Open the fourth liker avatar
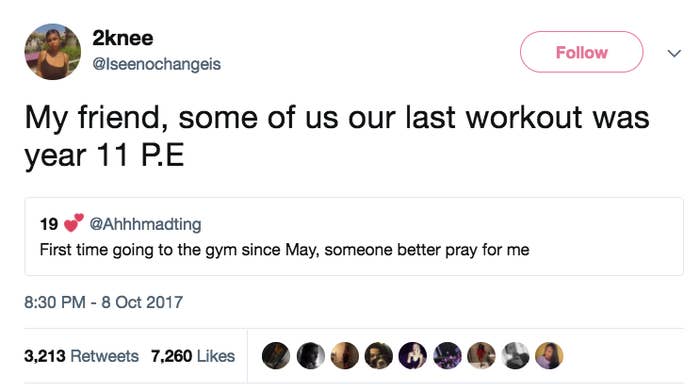 379,356
